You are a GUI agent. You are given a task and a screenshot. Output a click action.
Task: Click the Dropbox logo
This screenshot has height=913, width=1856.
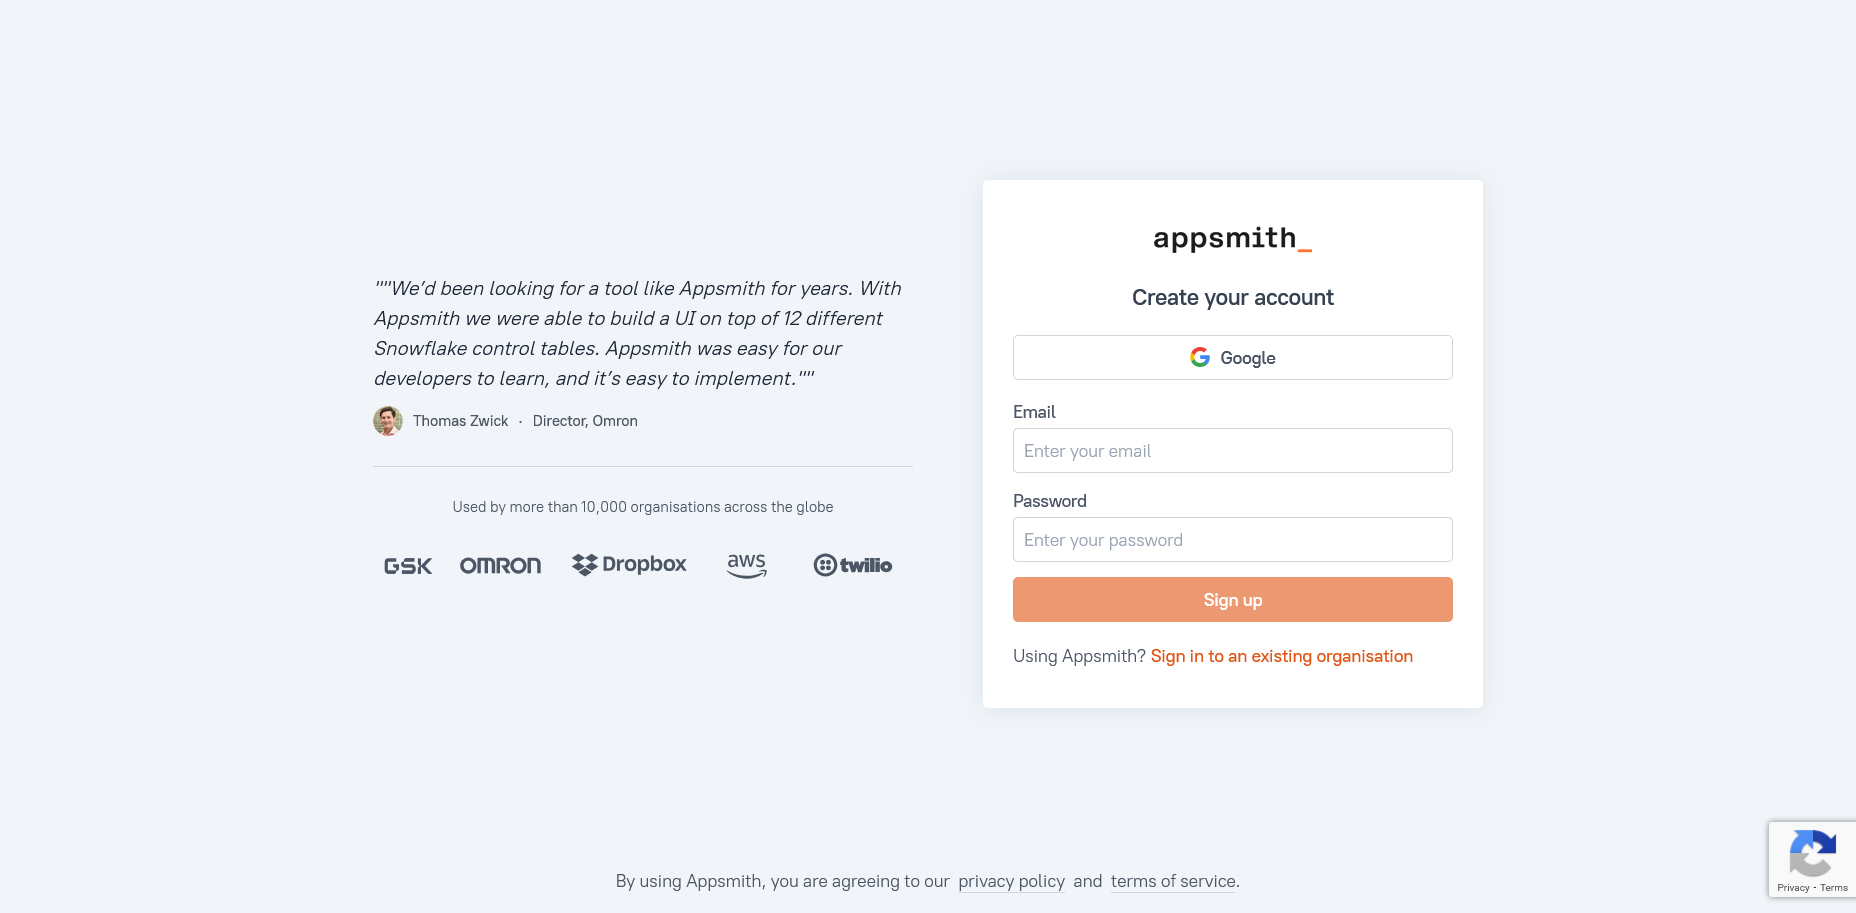tap(629, 565)
